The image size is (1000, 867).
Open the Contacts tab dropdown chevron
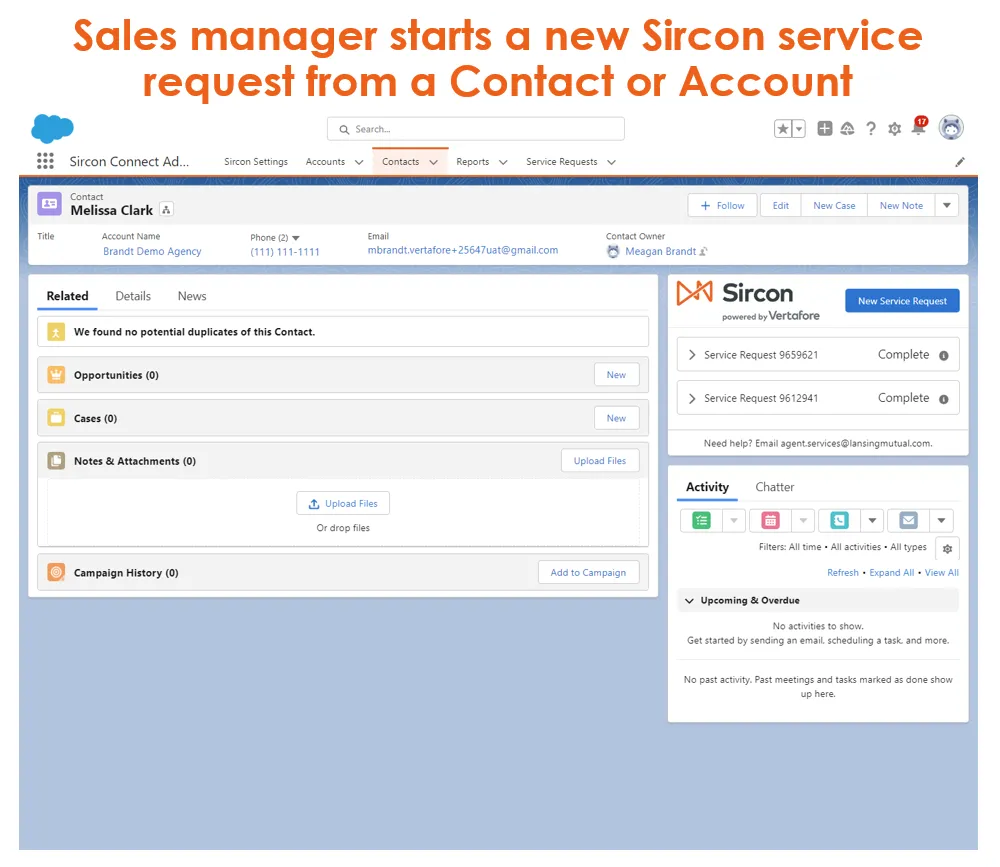[x=434, y=162]
